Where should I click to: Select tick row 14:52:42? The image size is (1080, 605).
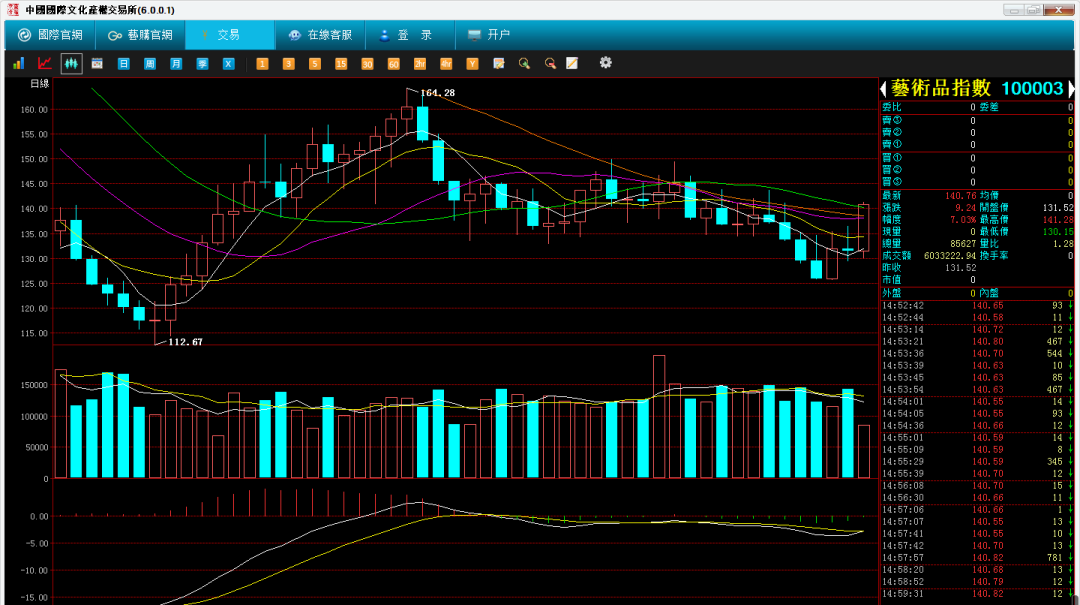tap(977, 306)
